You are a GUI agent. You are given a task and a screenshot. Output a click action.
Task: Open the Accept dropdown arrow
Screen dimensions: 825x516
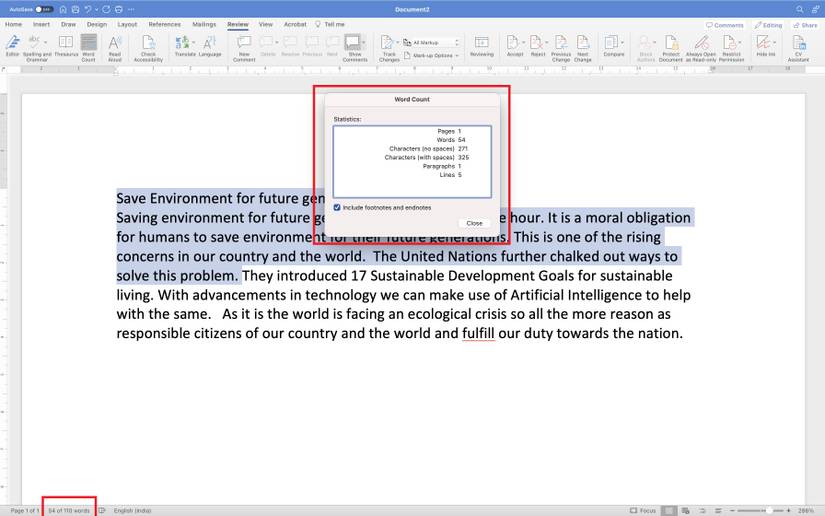coord(523,42)
